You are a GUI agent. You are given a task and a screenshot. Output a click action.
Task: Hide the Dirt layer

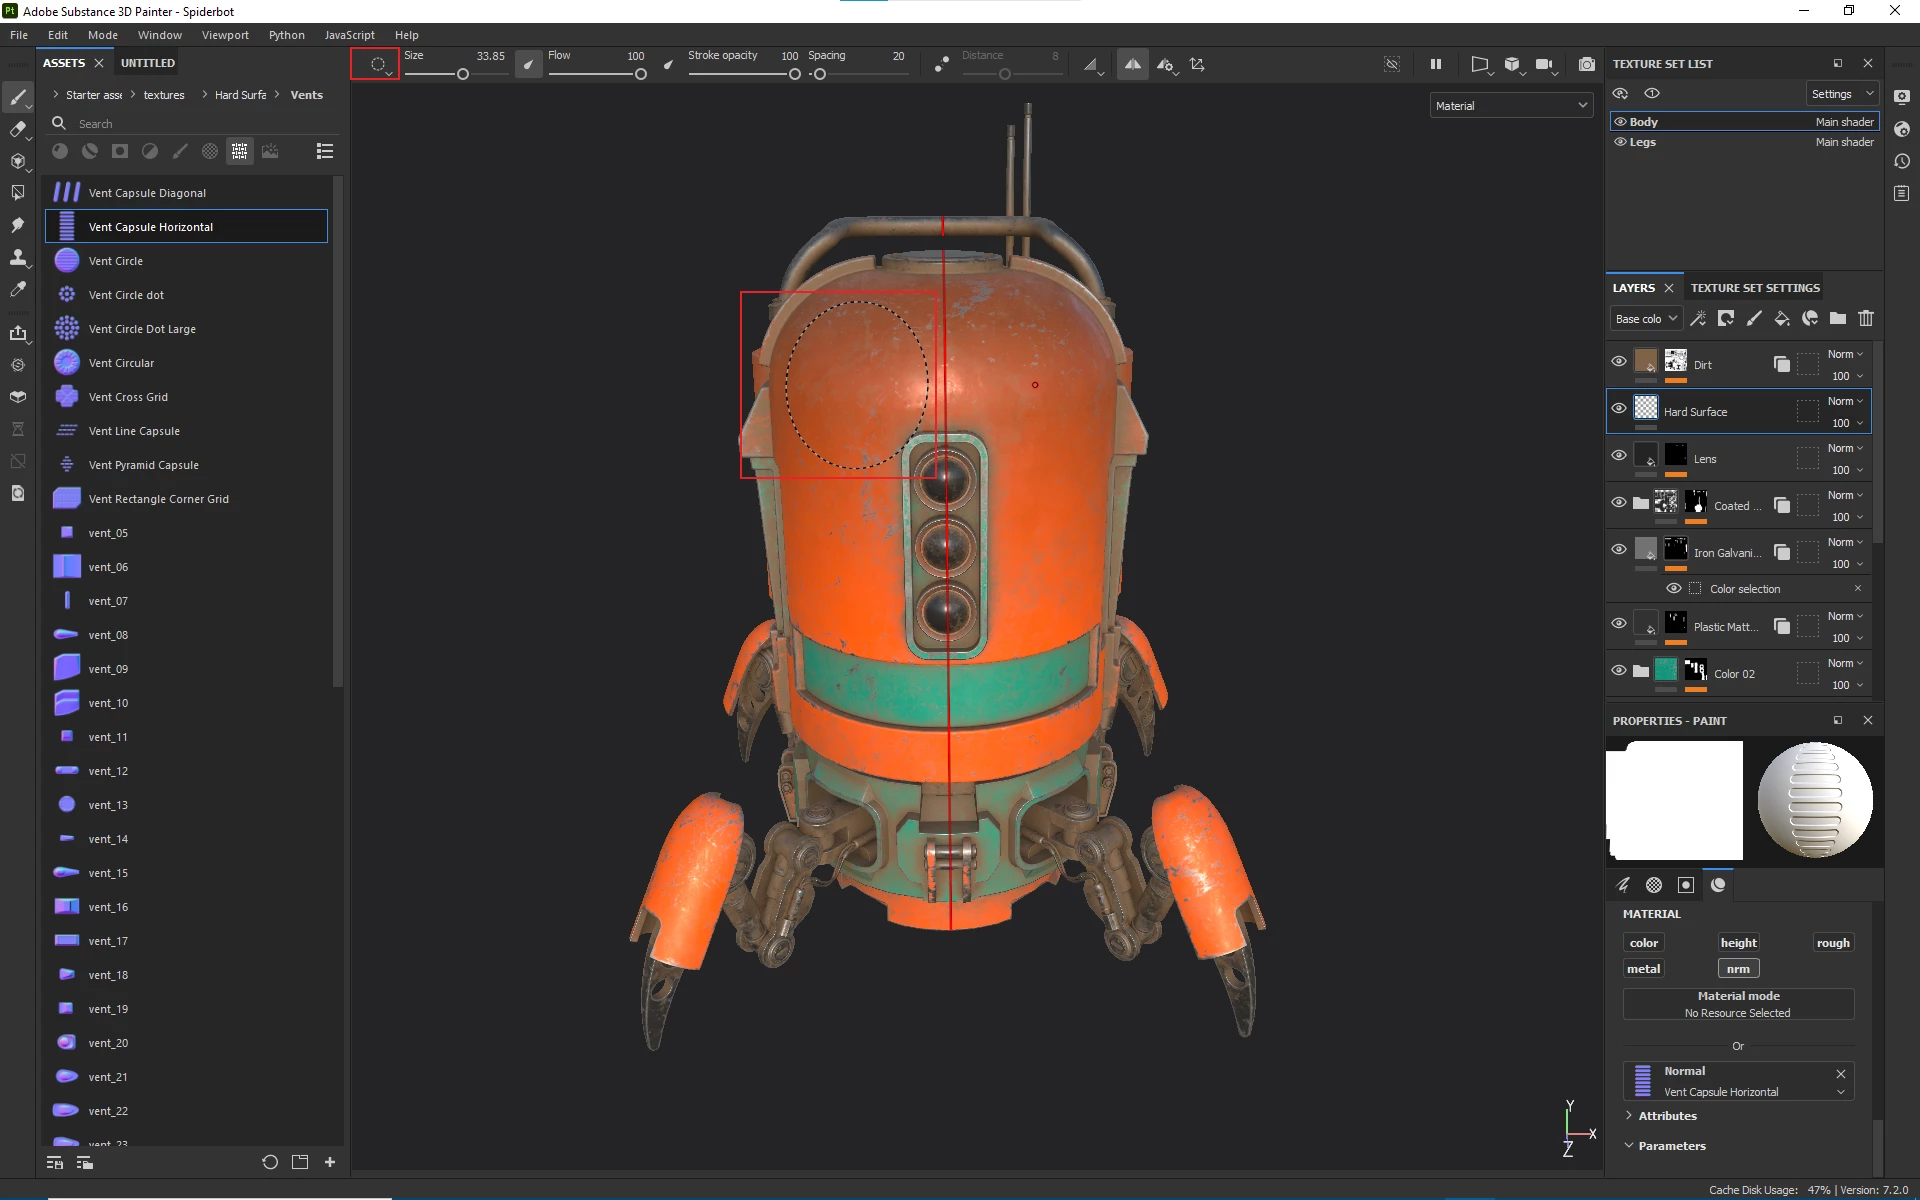[x=1619, y=362]
